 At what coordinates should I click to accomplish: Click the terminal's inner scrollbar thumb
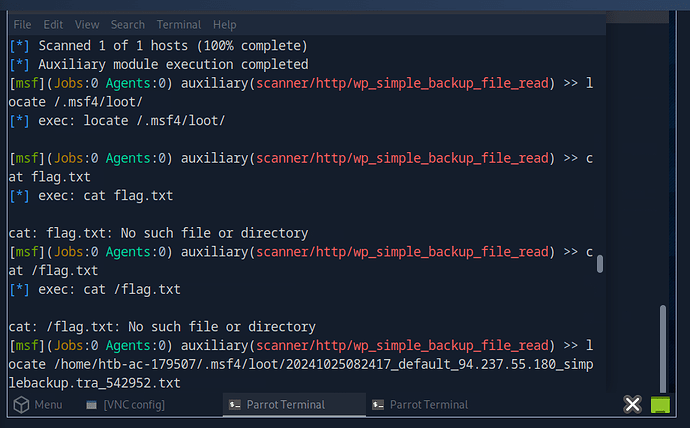600,264
